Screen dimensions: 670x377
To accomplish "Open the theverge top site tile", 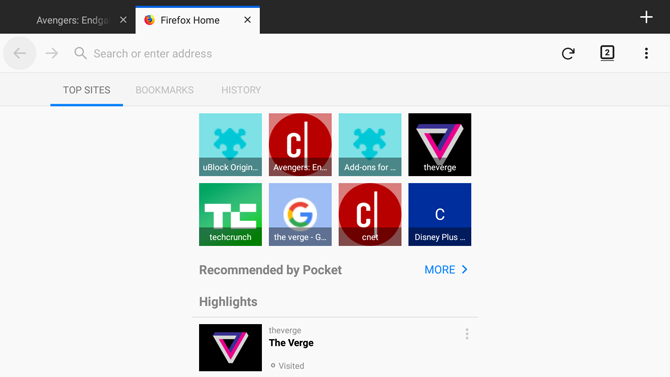I will click(440, 144).
